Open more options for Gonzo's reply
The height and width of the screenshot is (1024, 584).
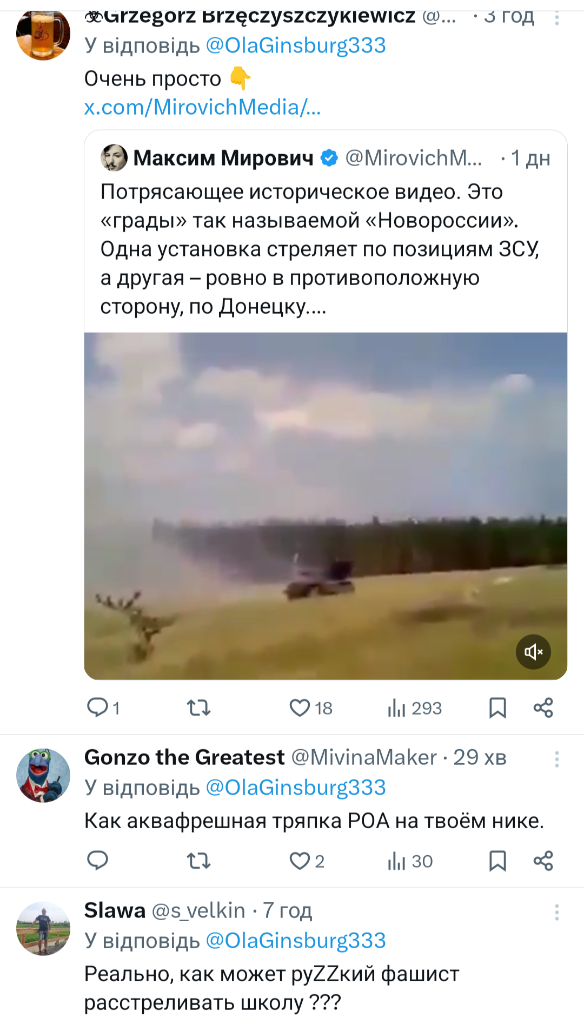(x=557, y=759)
